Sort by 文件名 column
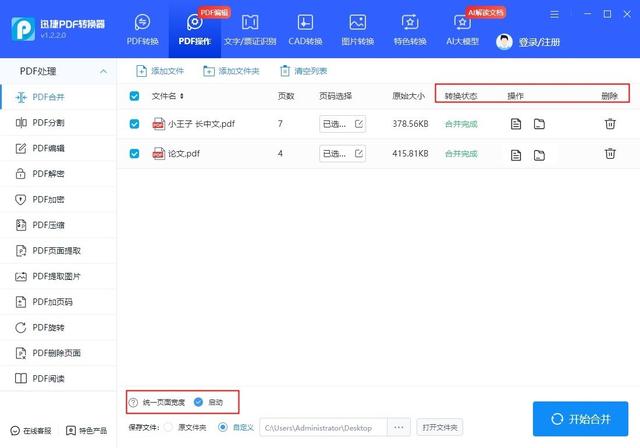The image size is (640, 448). (x=168, y=96)
